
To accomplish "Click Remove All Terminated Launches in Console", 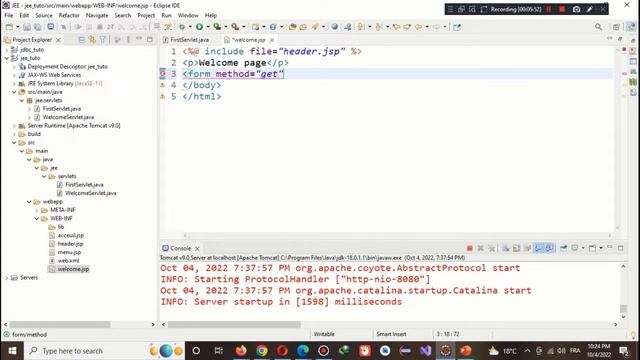I will point(492,248).
